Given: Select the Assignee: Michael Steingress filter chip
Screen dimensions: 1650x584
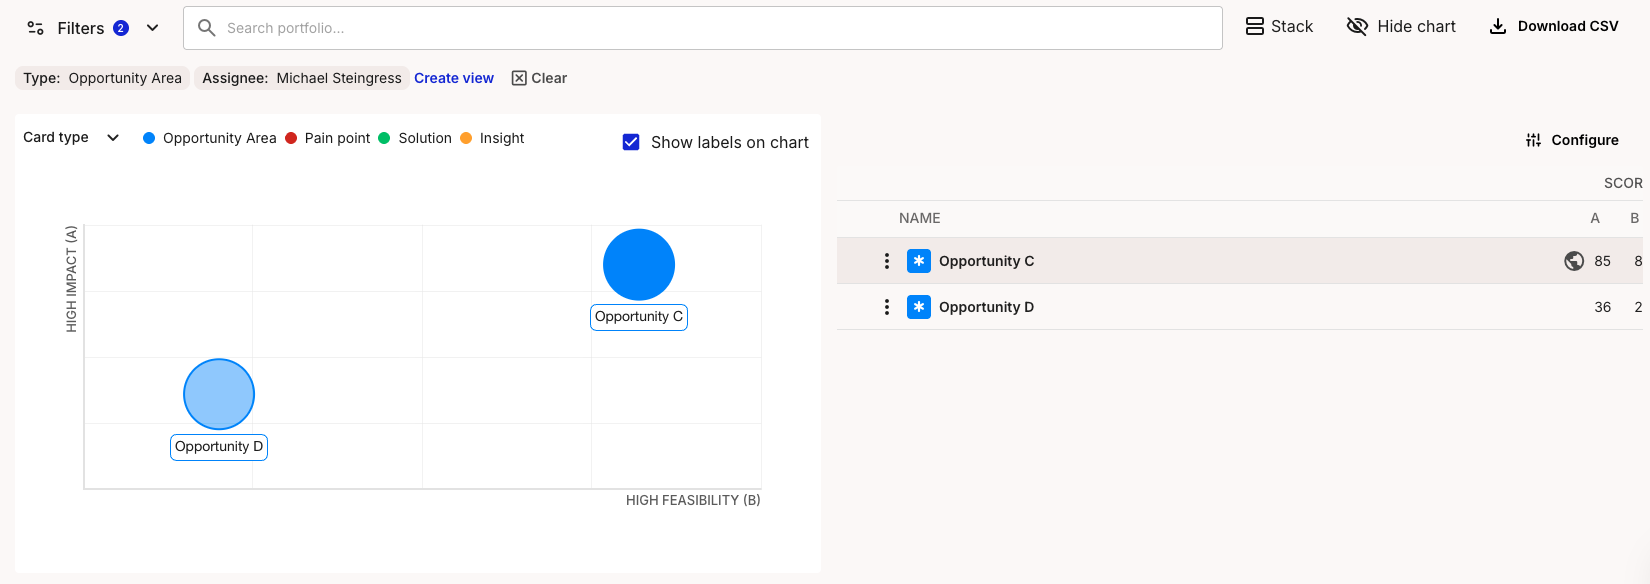Looking at the screenshot, I should pos(301,78).
